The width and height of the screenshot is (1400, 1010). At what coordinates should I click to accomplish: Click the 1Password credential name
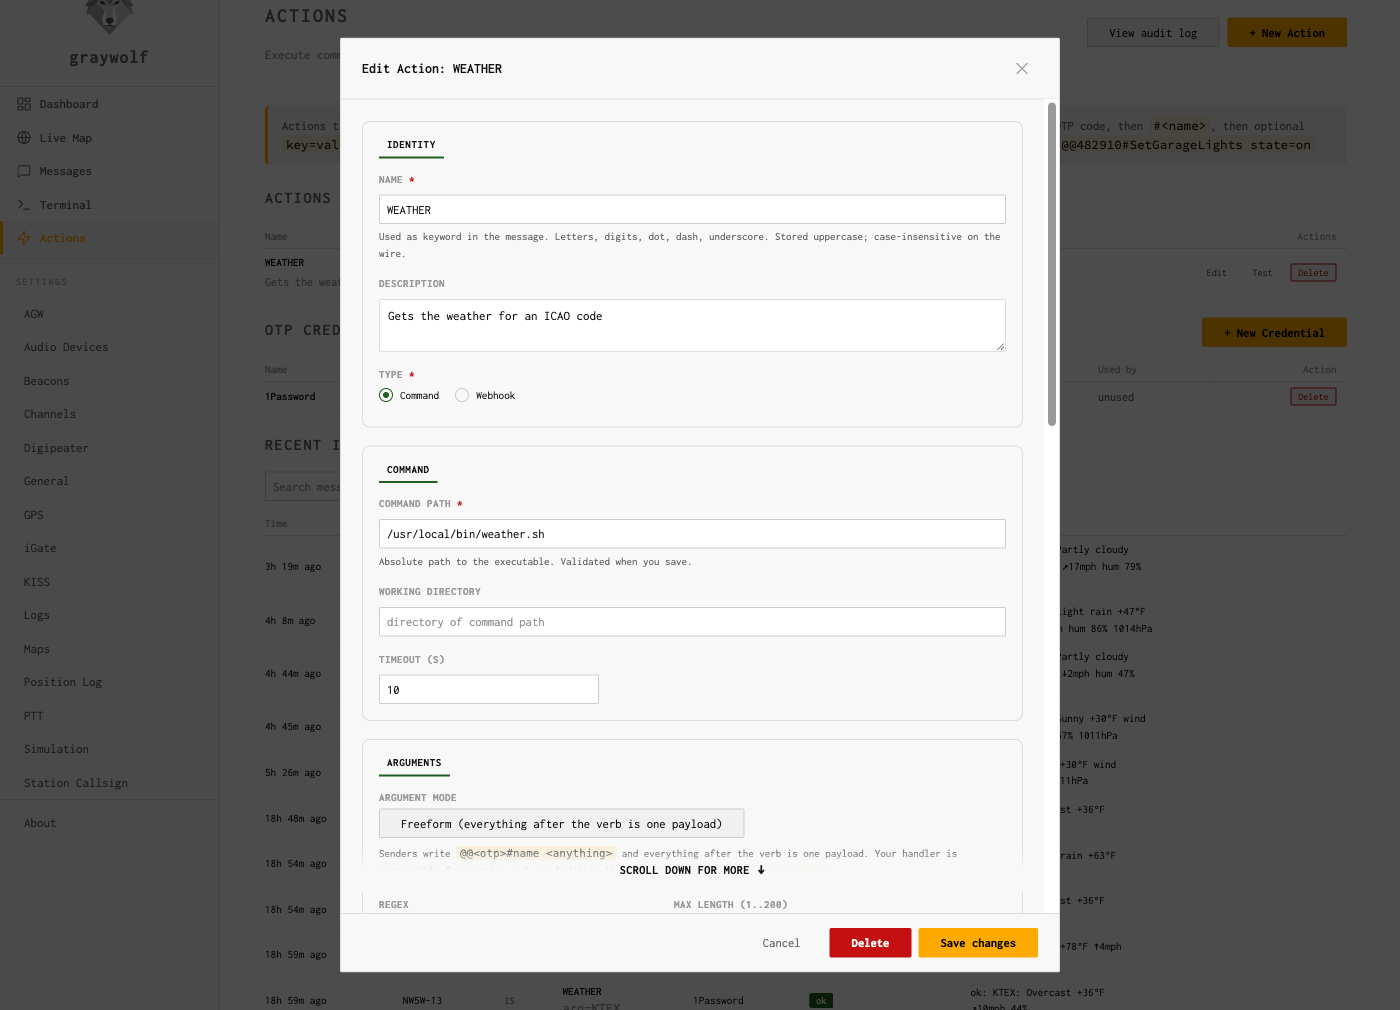(290, 397)
